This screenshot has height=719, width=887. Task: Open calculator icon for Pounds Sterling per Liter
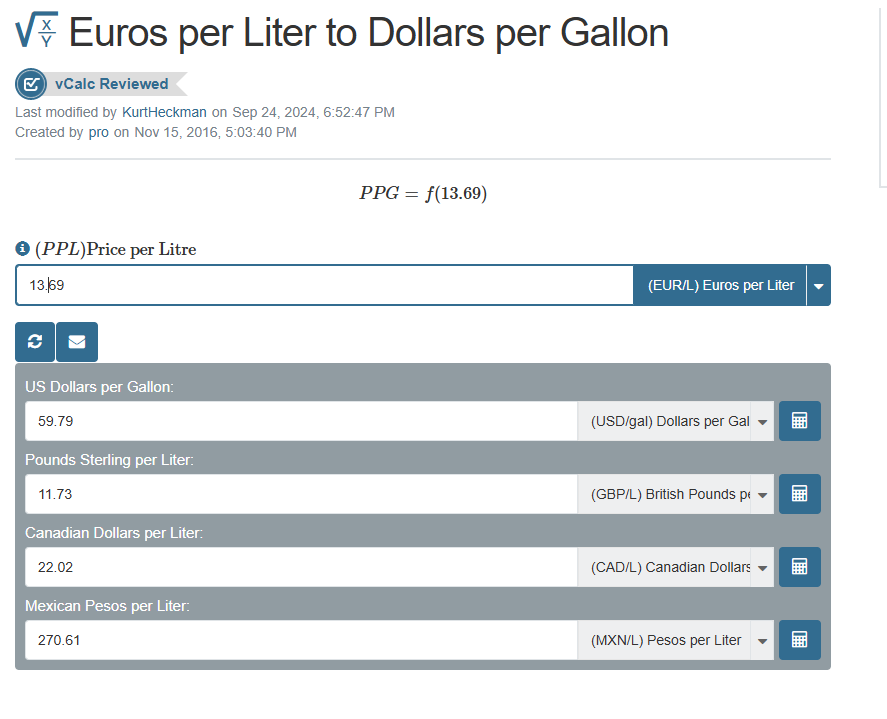click(799, 494)
